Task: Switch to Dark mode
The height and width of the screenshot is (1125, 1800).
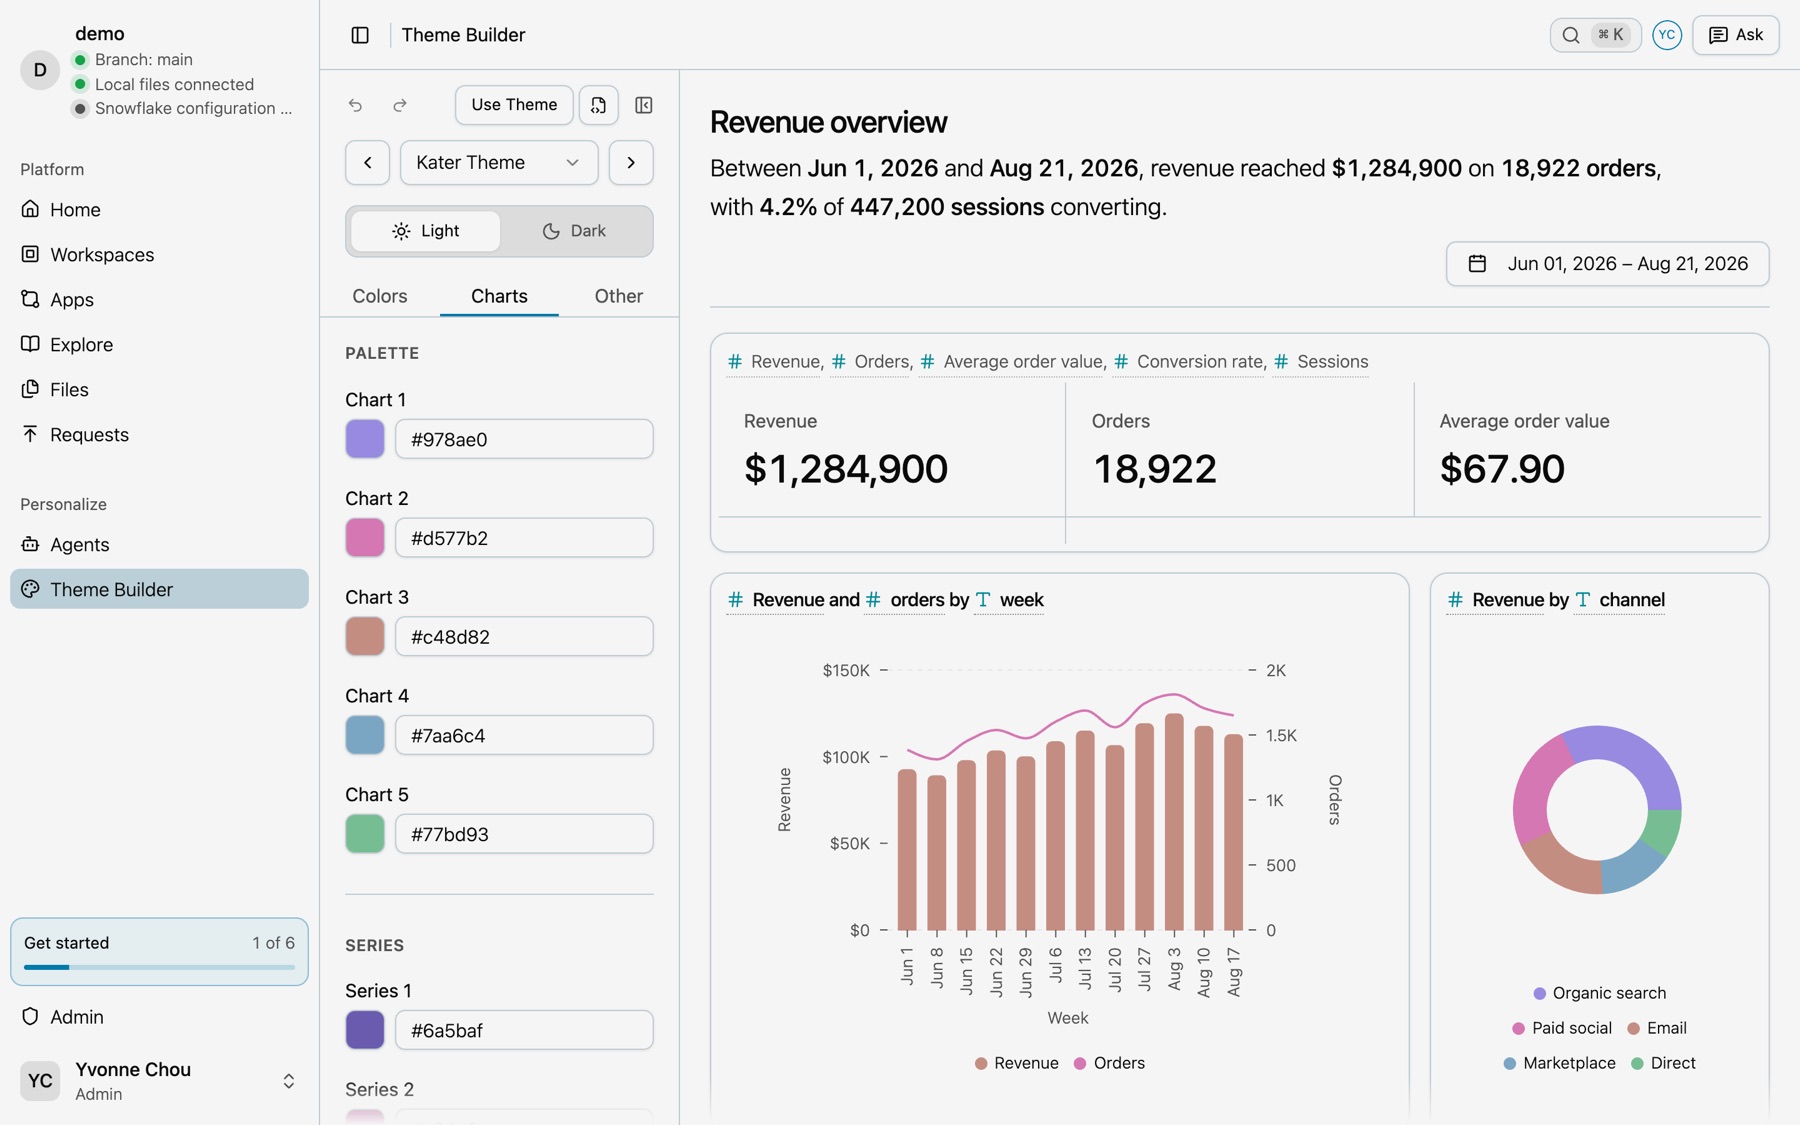Action: (x=574, y=231)
